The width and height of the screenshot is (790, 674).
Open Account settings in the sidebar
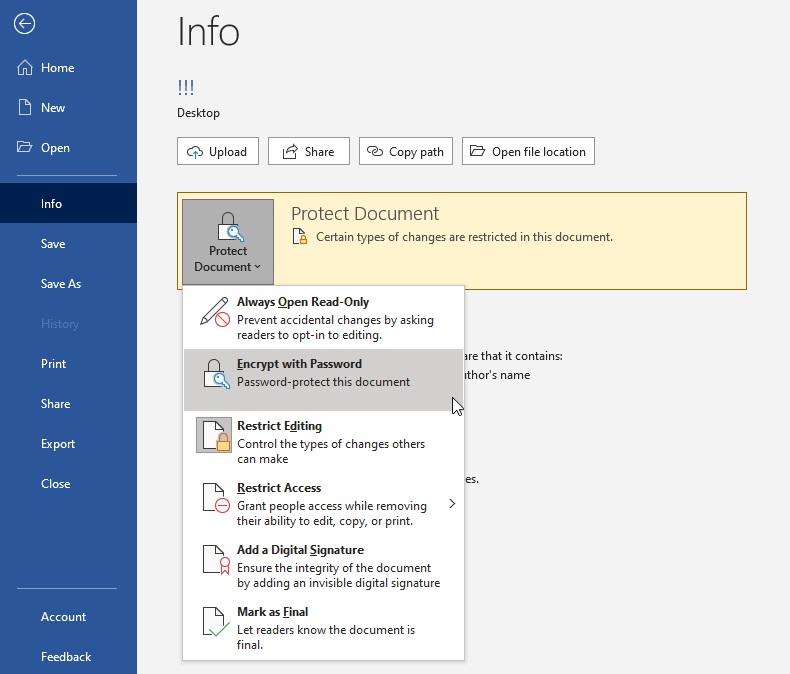[x=63, y=617]
